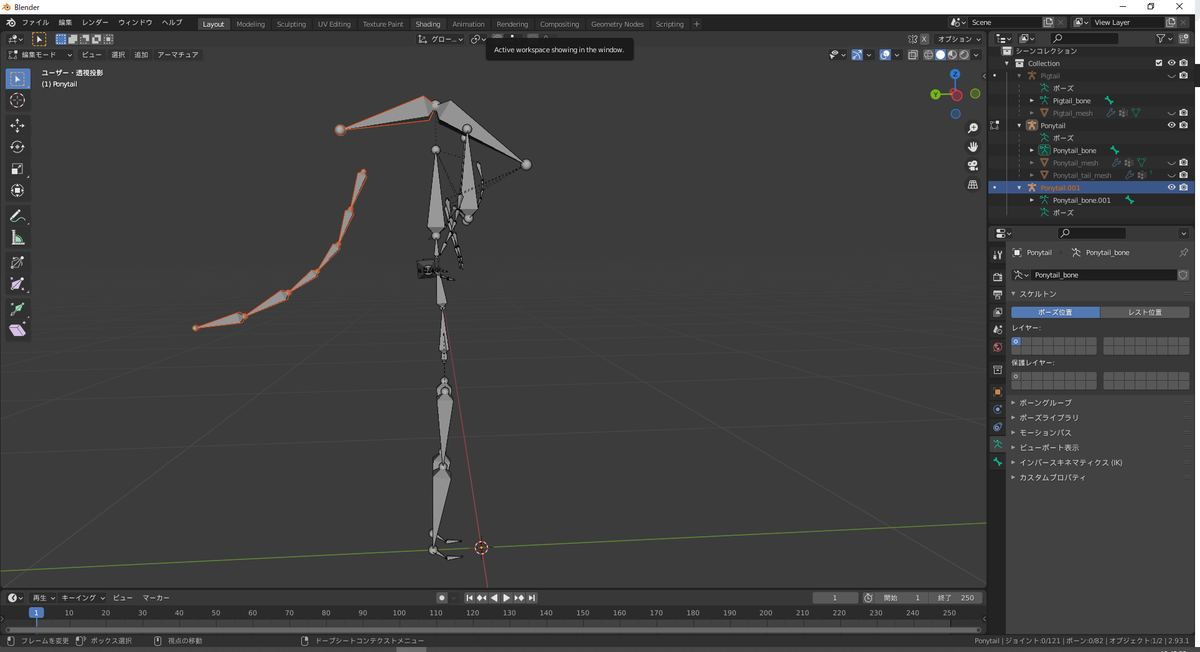Click the レスト位置 button
Screen dimensions: 1200x652
point(1145,312)
